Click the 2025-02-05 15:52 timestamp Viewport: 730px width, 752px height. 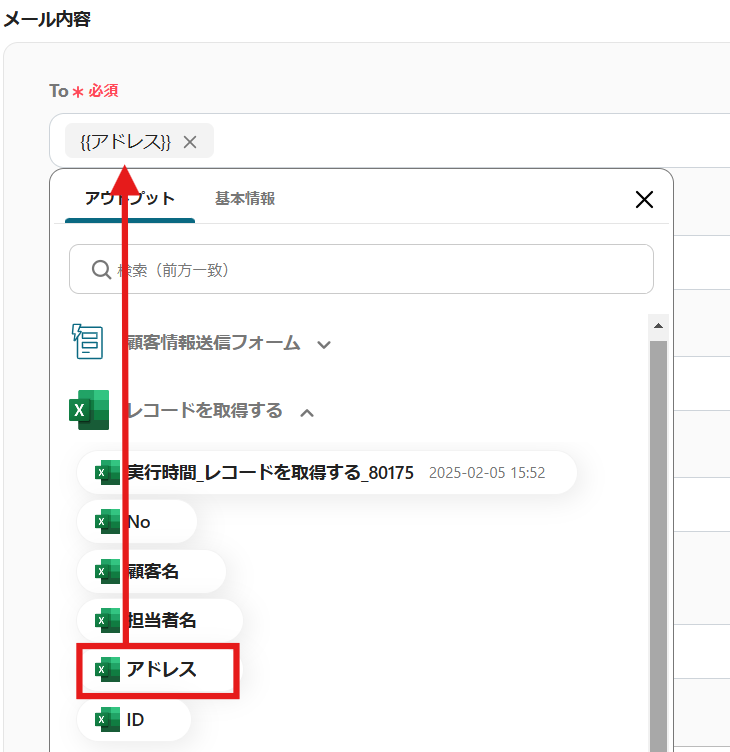click(x=487, y=473)
